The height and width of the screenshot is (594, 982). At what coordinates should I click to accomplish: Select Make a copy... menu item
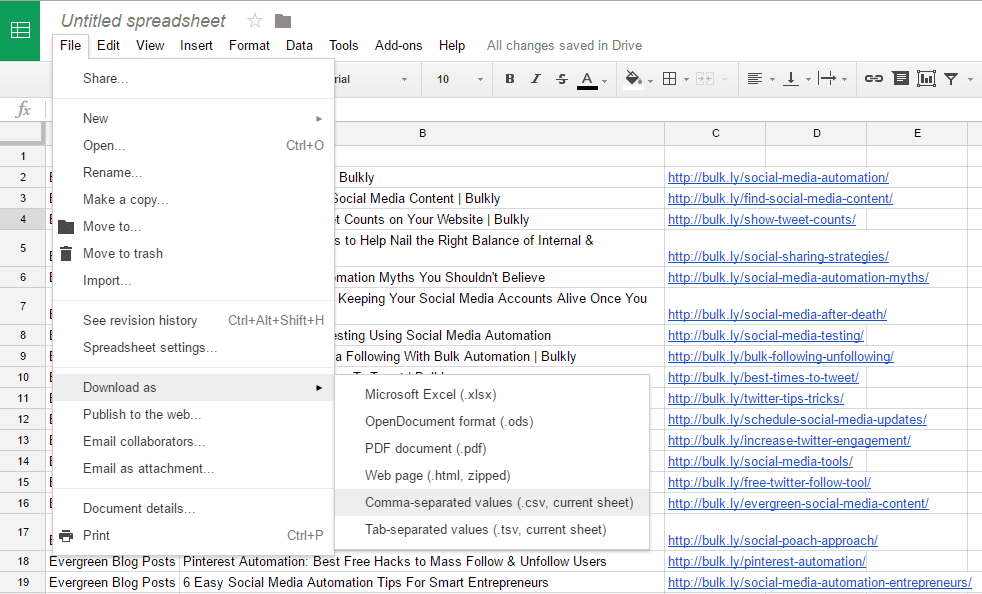(x=194, y=199)
